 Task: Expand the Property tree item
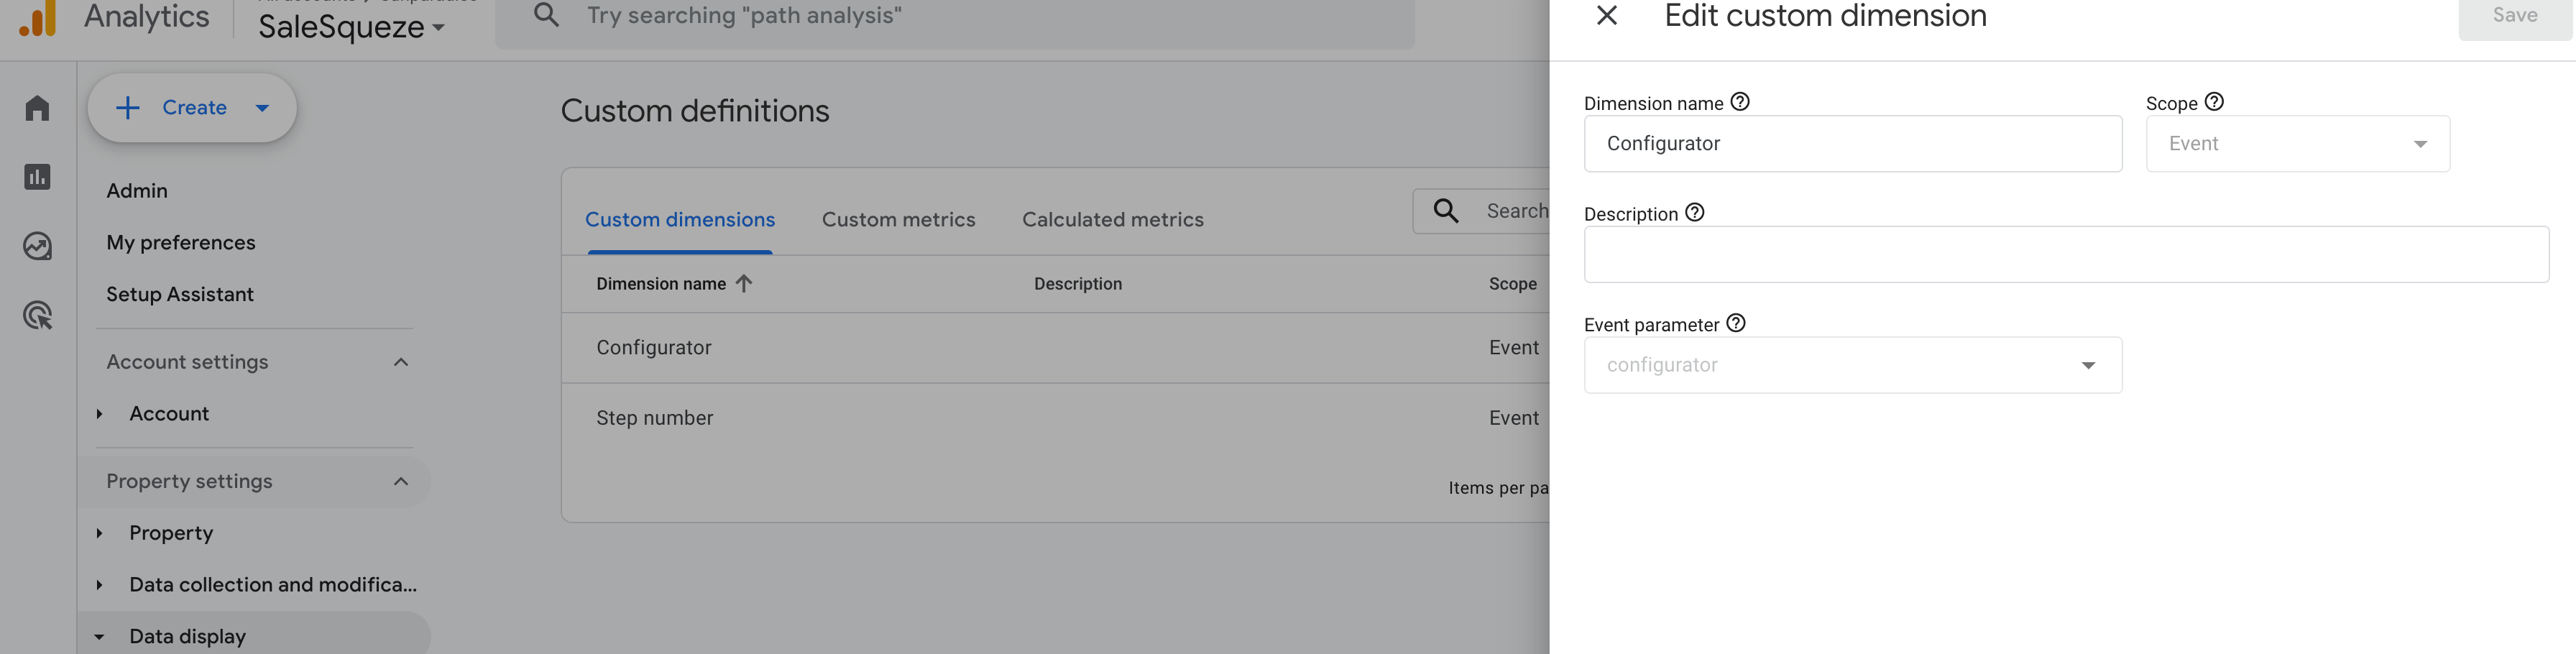(99, 533)
